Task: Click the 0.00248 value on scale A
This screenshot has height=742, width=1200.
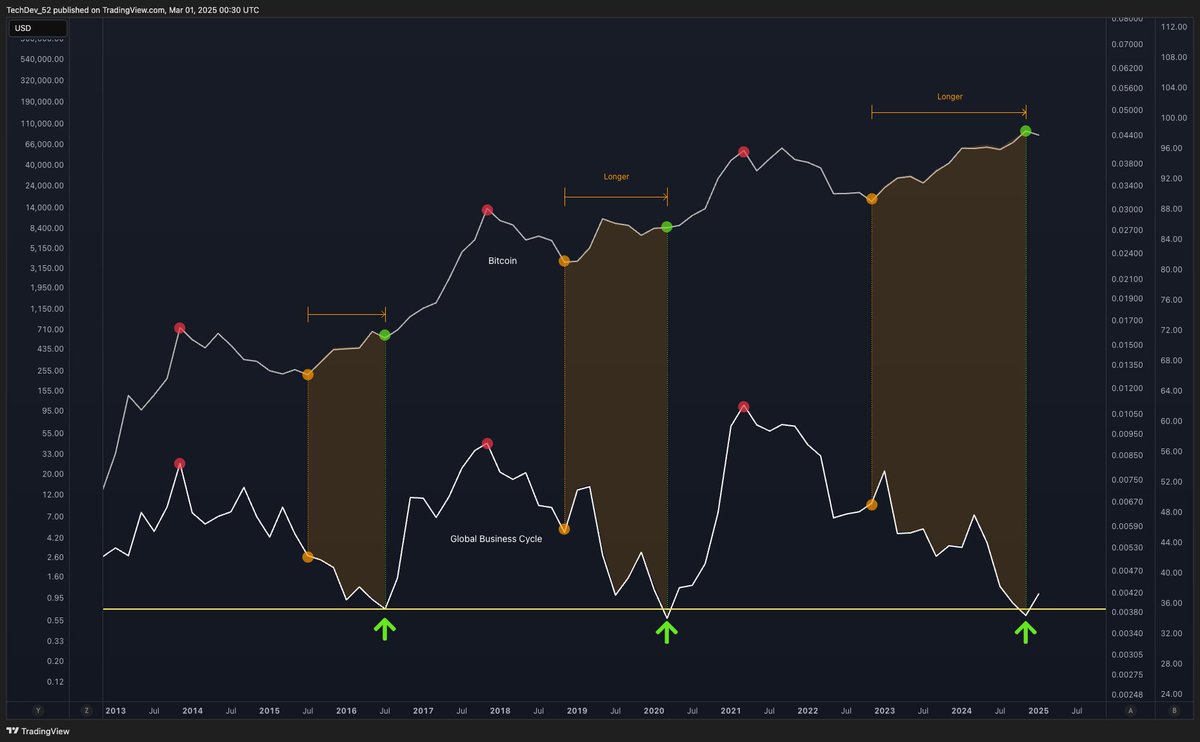Action: tap(1126, 694)
